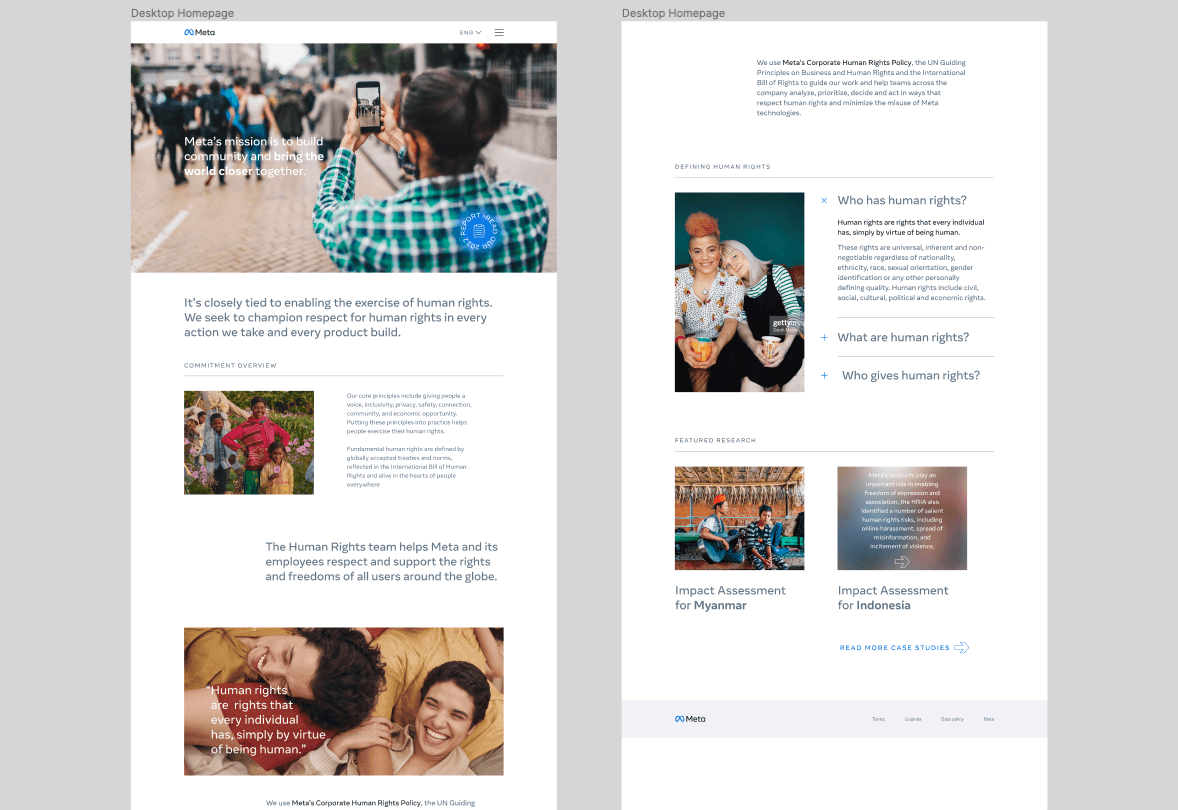This screenshot has height=810, width=1178.
Task: Select the Myanmar impact assessment photo
Action: [x=739, y=518]
